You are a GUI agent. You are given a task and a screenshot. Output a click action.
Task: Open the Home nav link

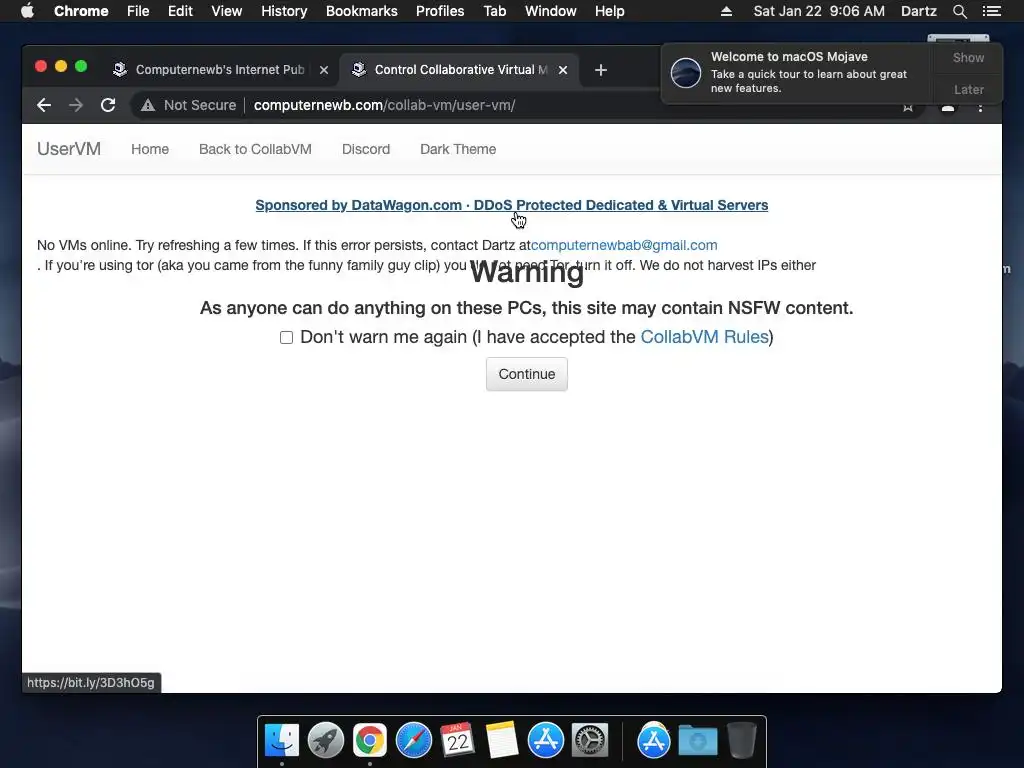(150, 149)
